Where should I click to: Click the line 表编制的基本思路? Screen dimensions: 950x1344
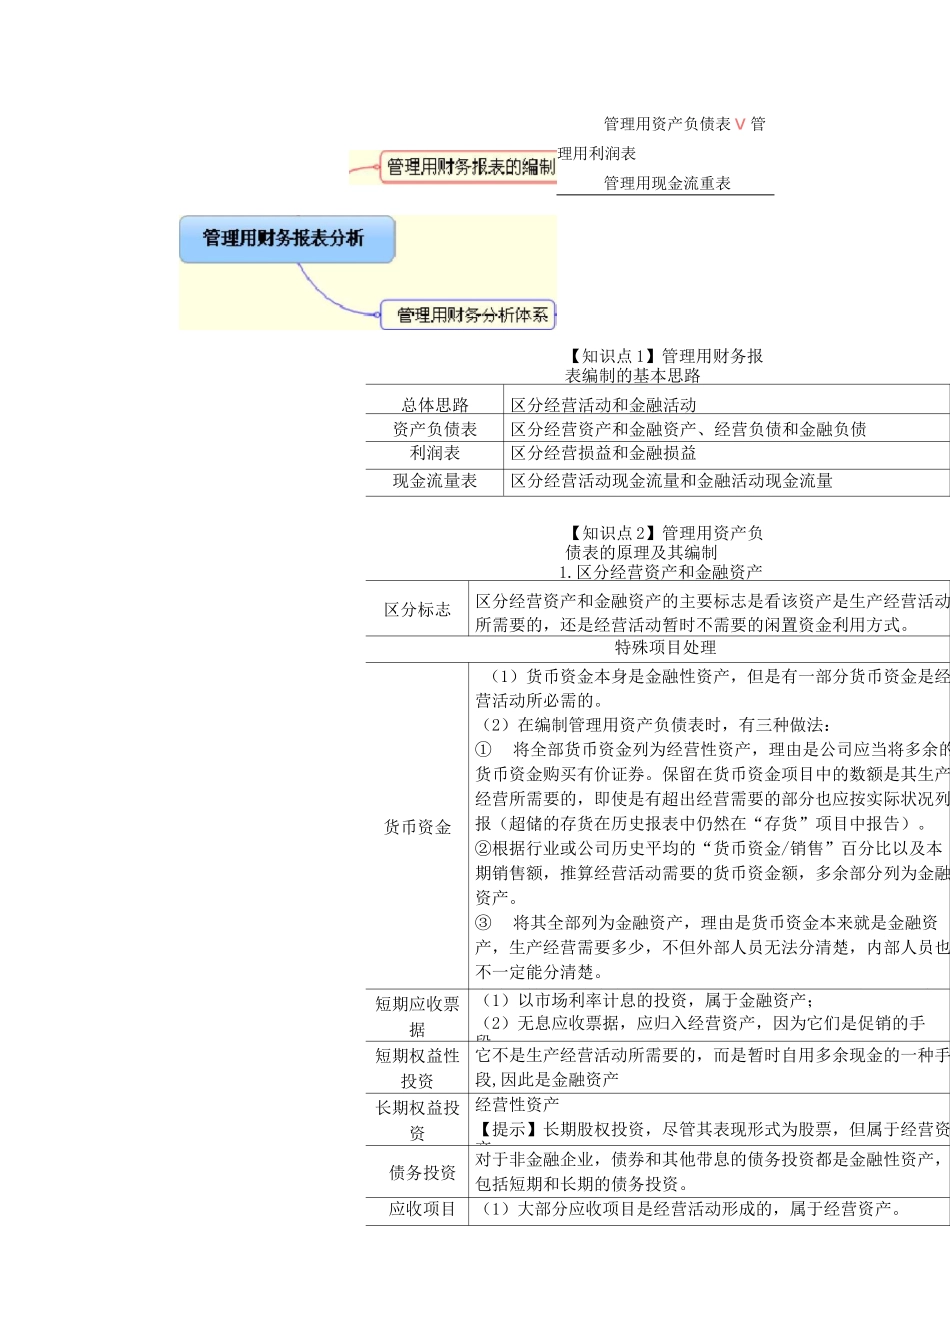click(x=633, y=376)
